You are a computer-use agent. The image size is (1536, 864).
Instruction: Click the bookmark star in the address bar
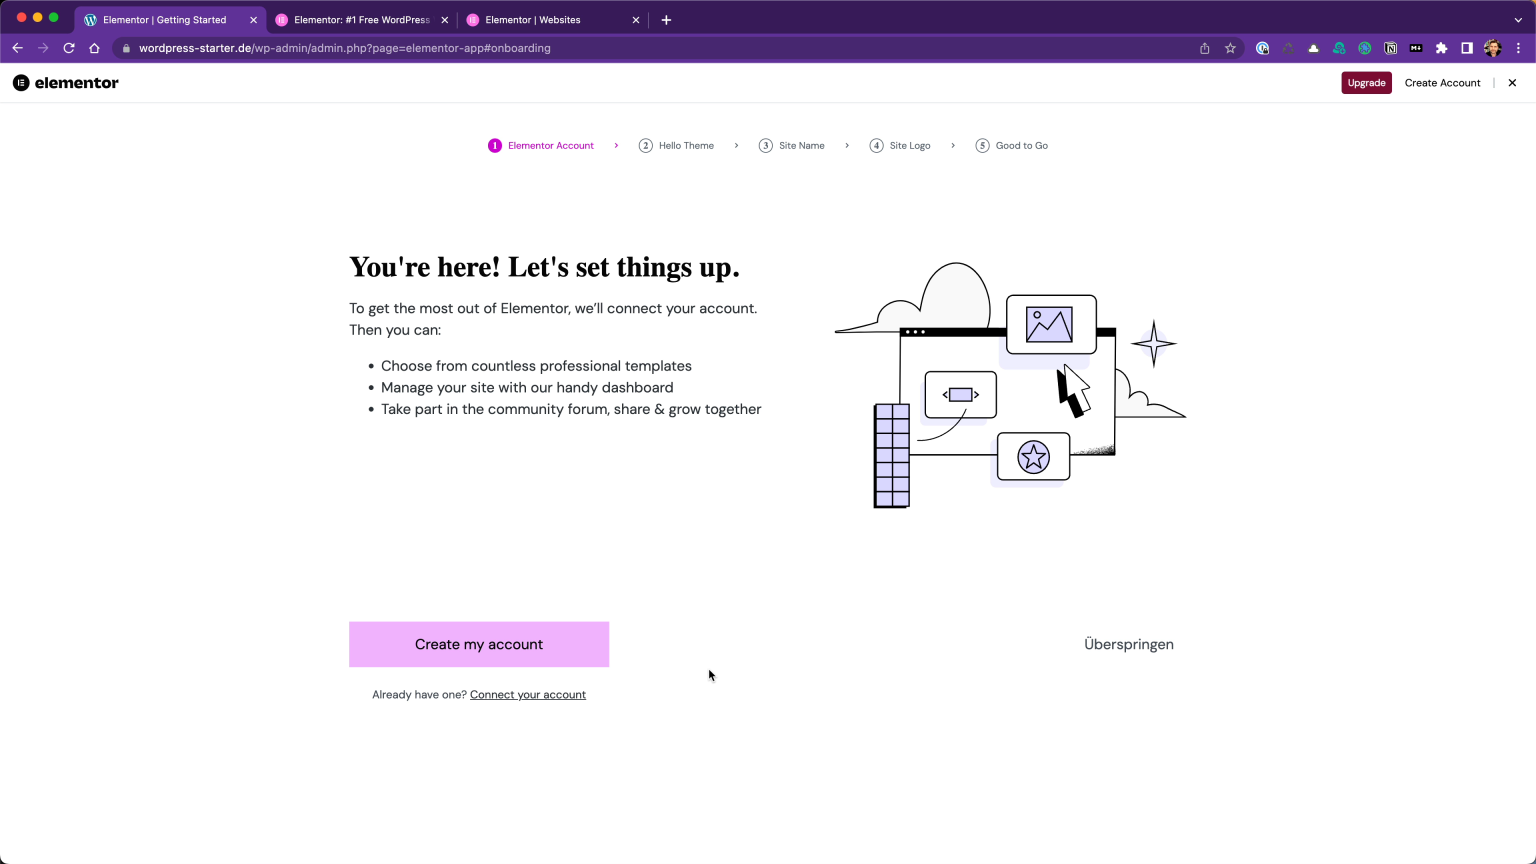[x=1230, y=48]
